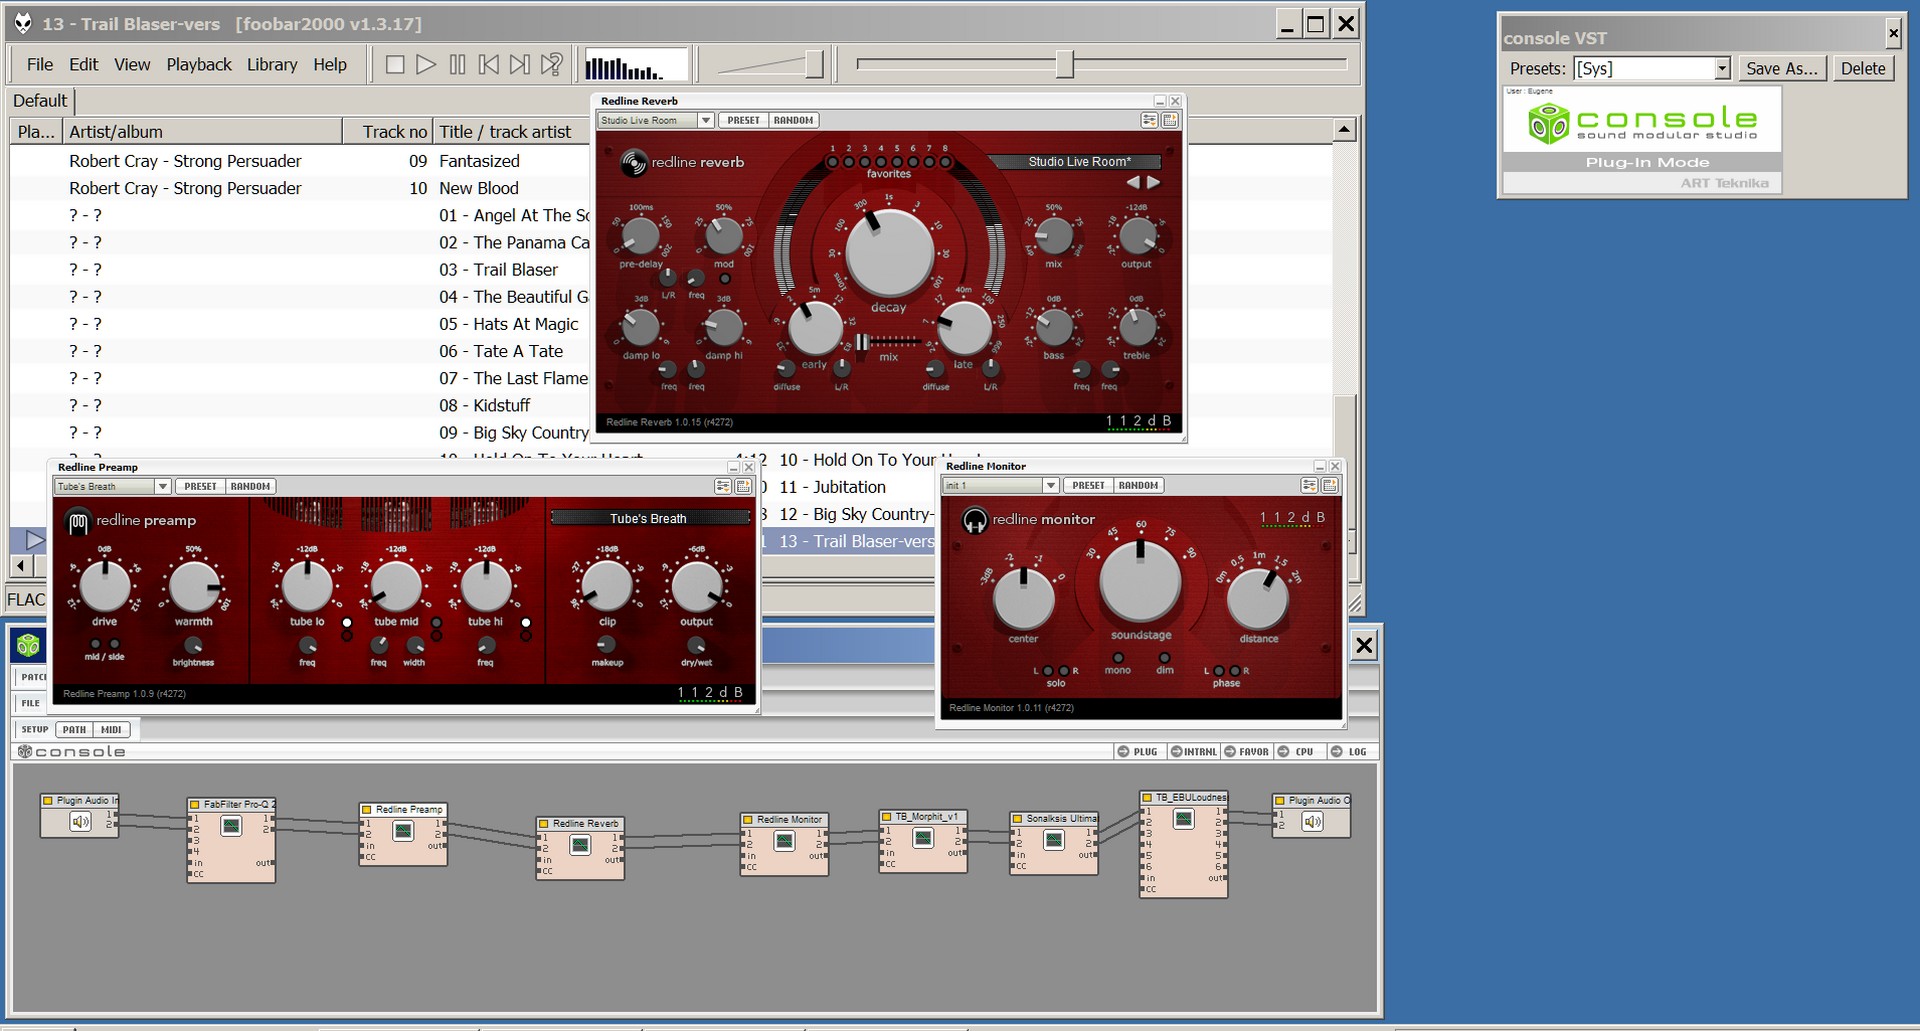The width and height of the screenshot is (1920, 1031).
Task: Select the Default playlist tab
Action: pyautogui.click(x=40, y=101)
